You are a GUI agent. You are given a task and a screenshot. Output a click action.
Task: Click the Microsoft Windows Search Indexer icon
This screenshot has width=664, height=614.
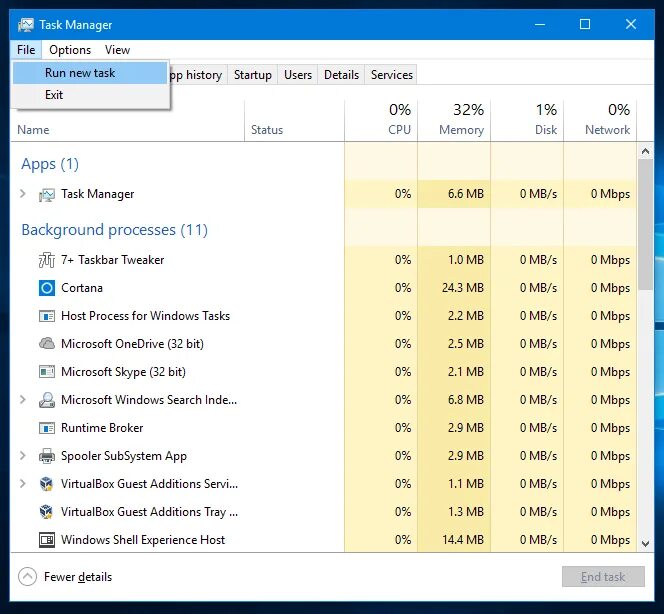pyautogui.click(x=47, y=400)
